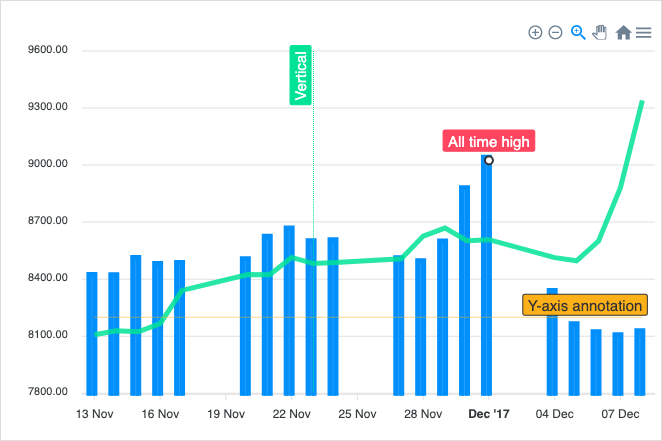
Task: Reset zoom with the home icon
Action: (623, 33)
